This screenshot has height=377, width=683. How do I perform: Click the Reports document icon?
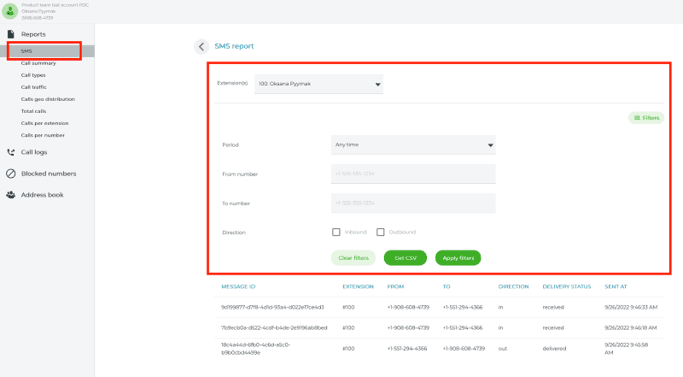[x=11, y=34]
